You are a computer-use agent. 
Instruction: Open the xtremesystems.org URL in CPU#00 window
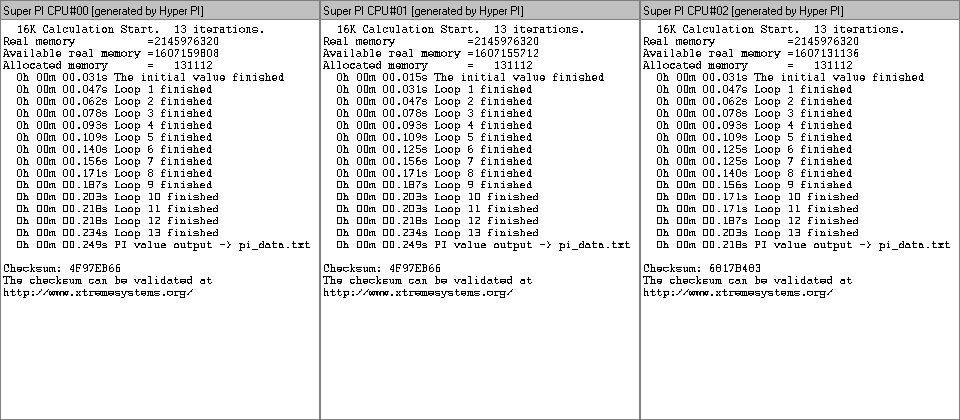[97, 293]
